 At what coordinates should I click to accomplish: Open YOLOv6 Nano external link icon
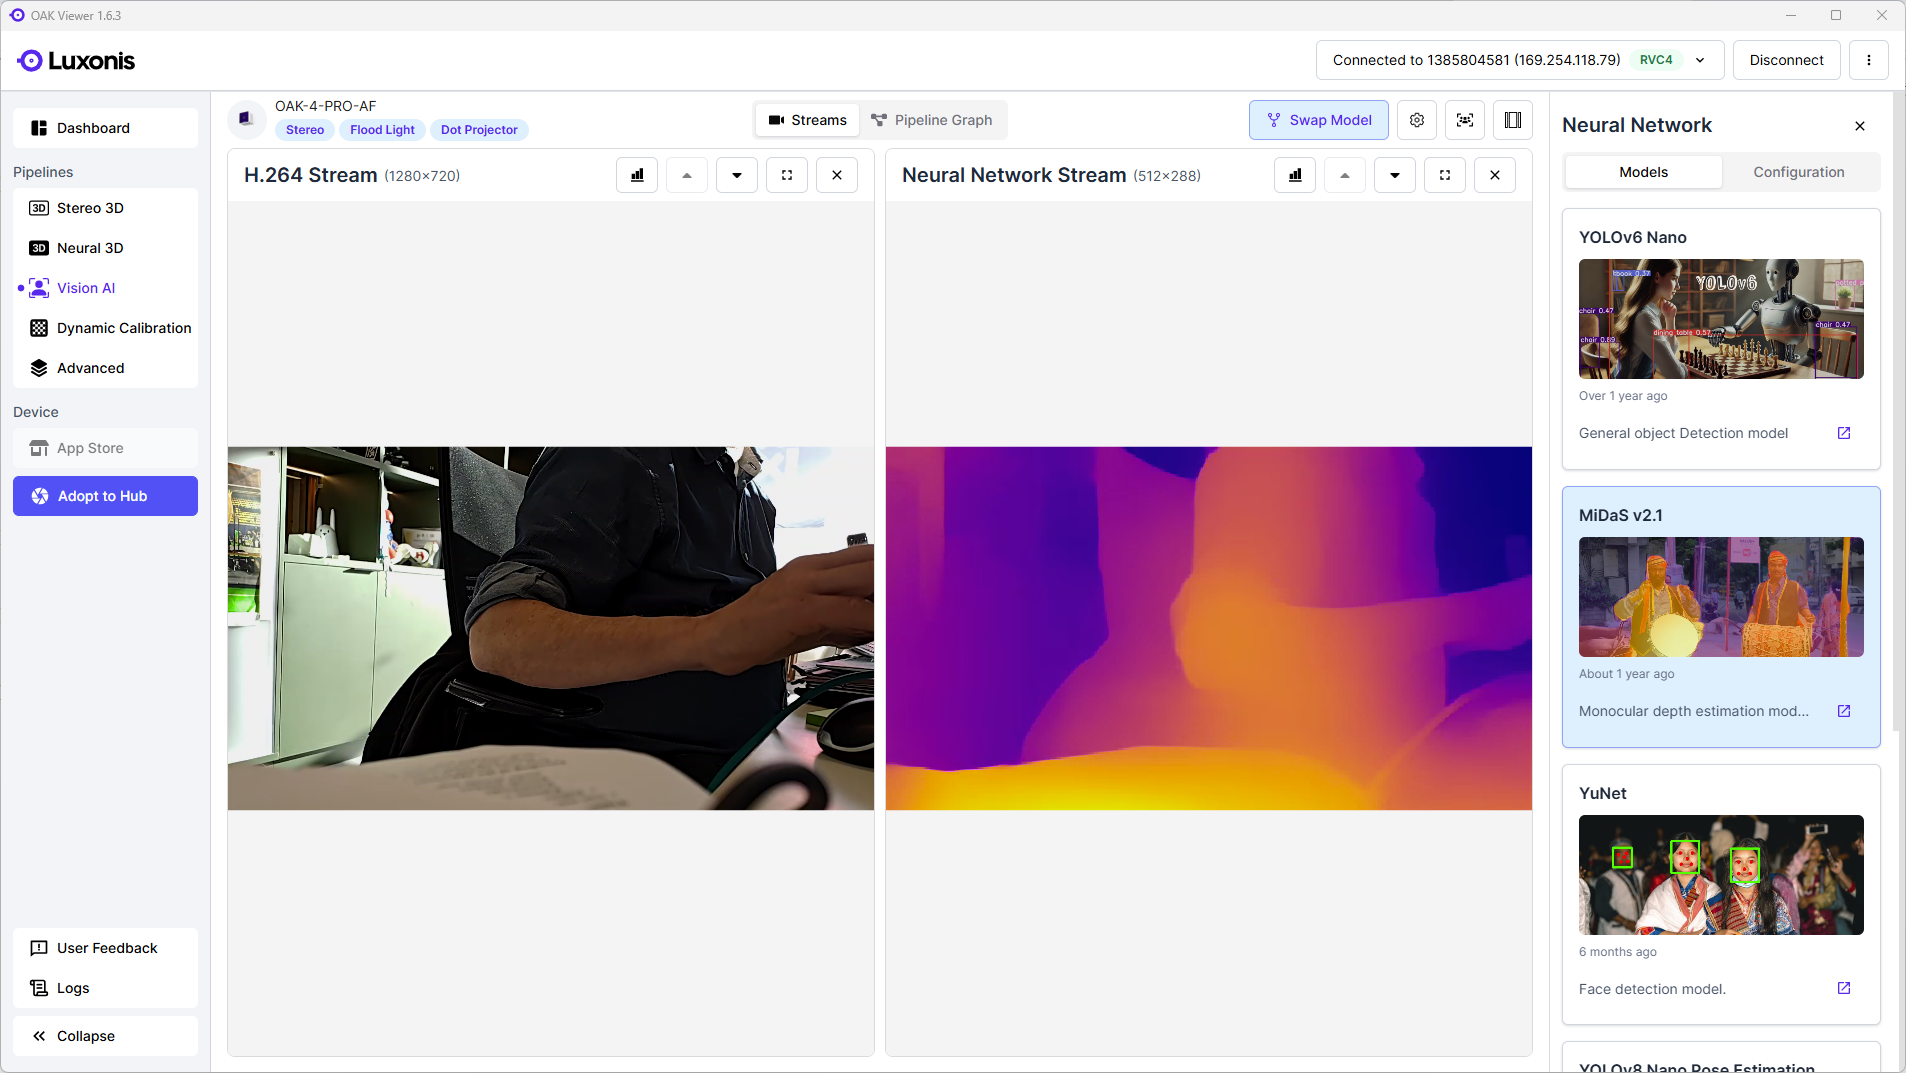pyautogui.click(x=1843, y=433)
